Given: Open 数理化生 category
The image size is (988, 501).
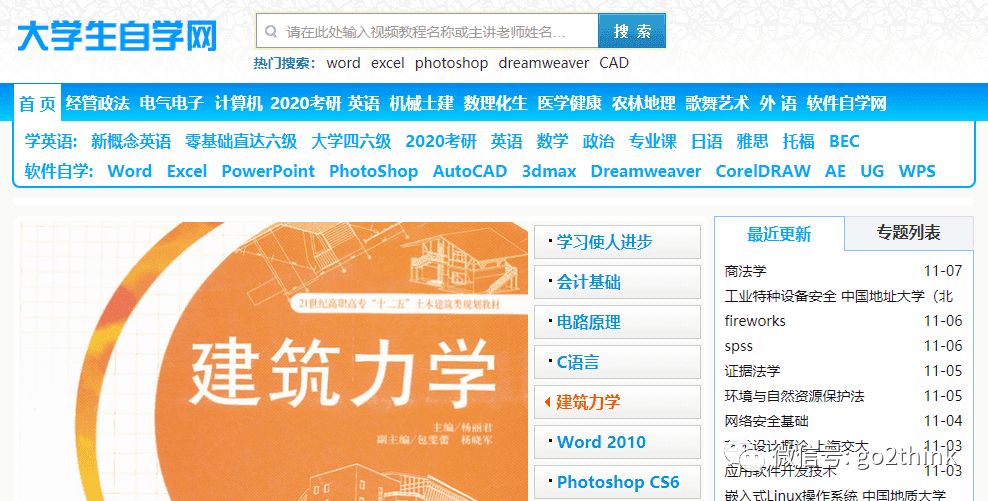Looking at the screenshot, I should click(495, 103).
